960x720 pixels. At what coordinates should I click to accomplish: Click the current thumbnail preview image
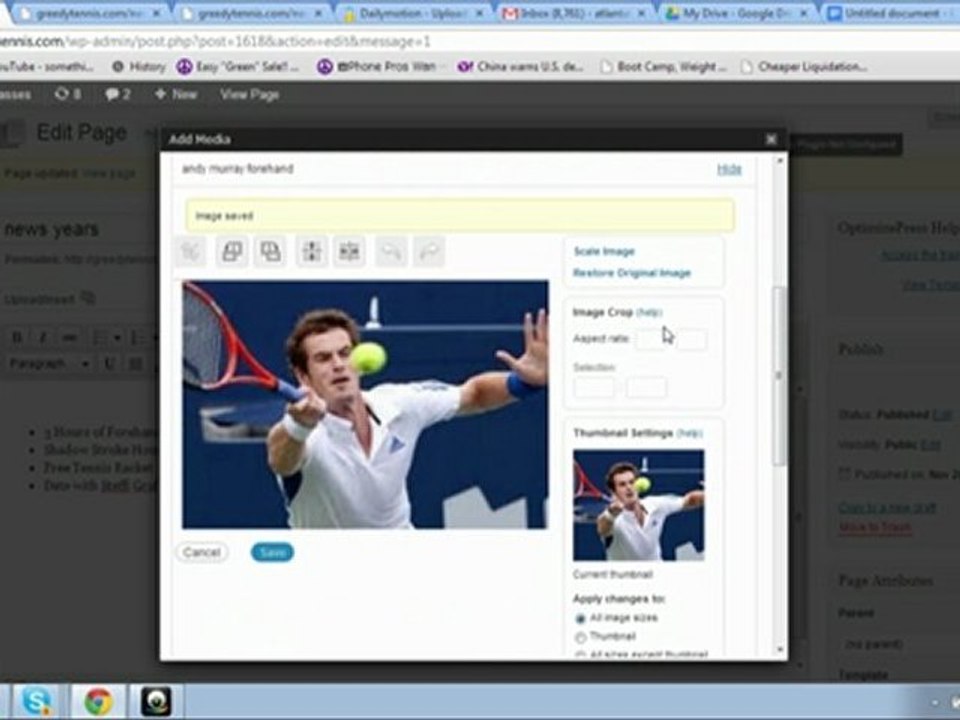coord(639,505)
